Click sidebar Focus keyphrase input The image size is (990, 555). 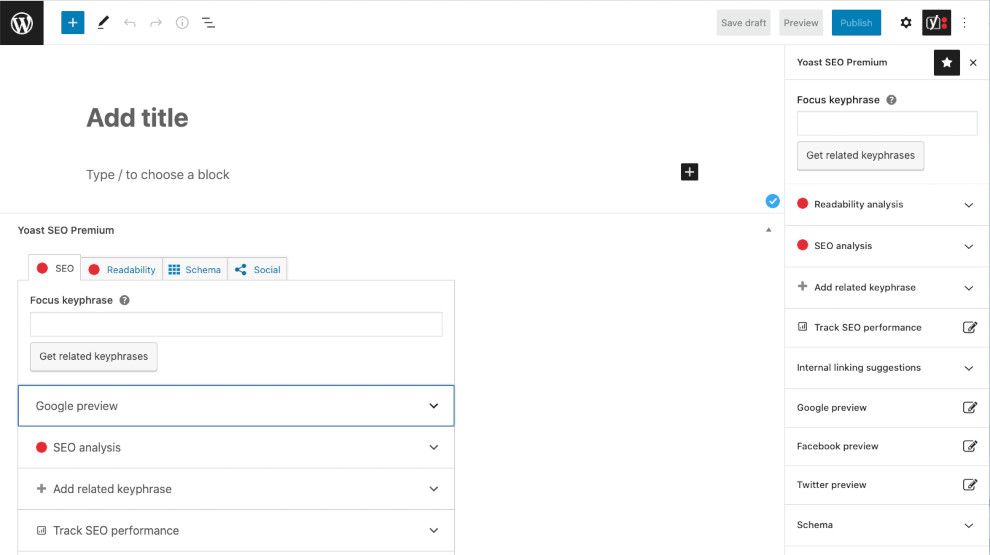886,123
